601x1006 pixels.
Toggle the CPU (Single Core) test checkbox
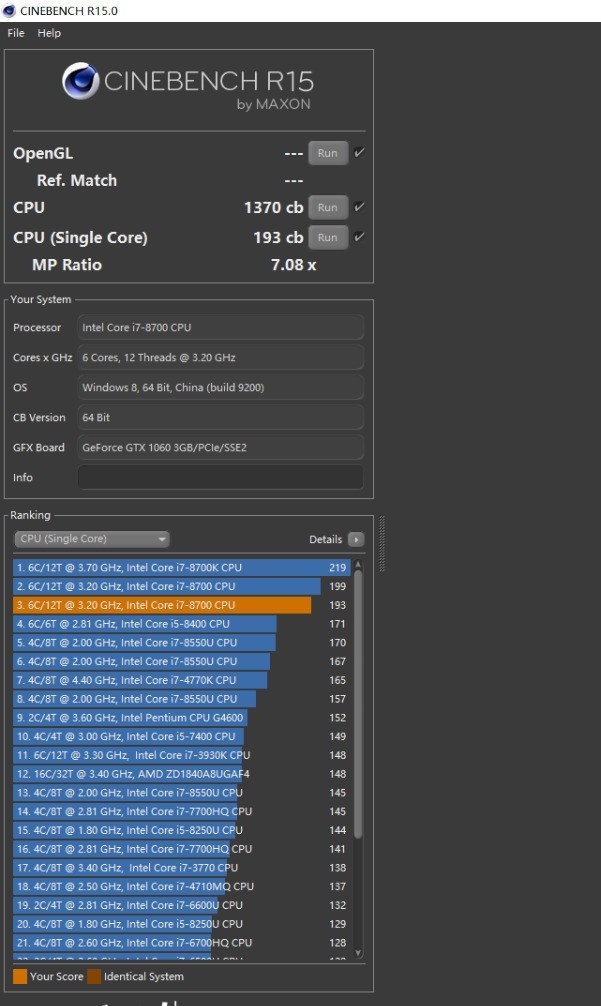(x=359, y=237)
